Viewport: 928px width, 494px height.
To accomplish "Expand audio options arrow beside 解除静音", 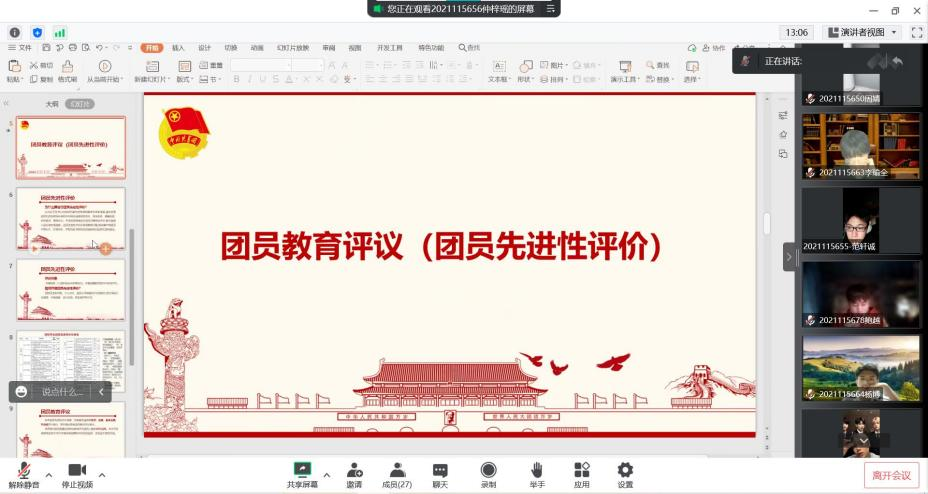I will pyautogui.click(x=48, y=474).
